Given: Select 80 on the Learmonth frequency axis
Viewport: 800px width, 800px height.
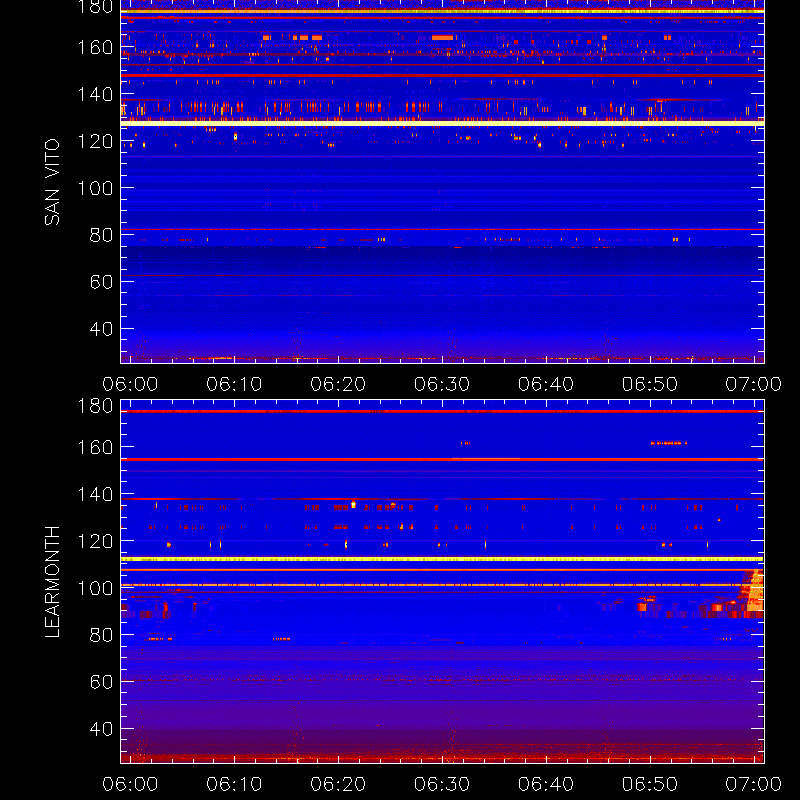Looking at the screenshot, I should pyautogui.click(x=101, y=635).
